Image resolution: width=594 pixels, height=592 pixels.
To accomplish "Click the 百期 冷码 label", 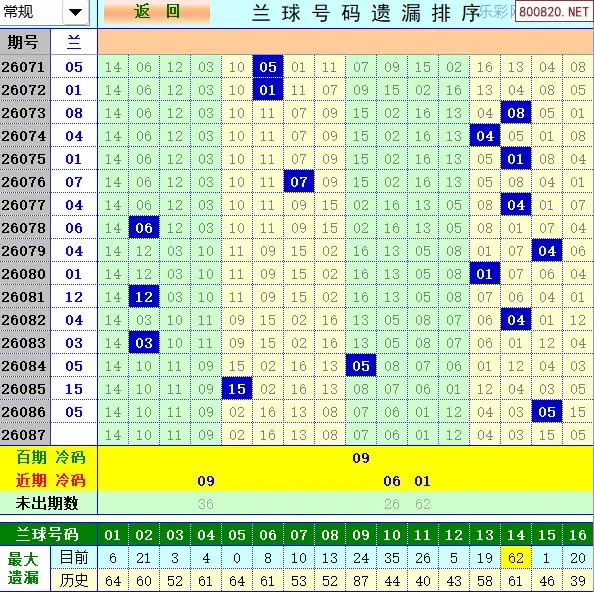I will (50, 458).
